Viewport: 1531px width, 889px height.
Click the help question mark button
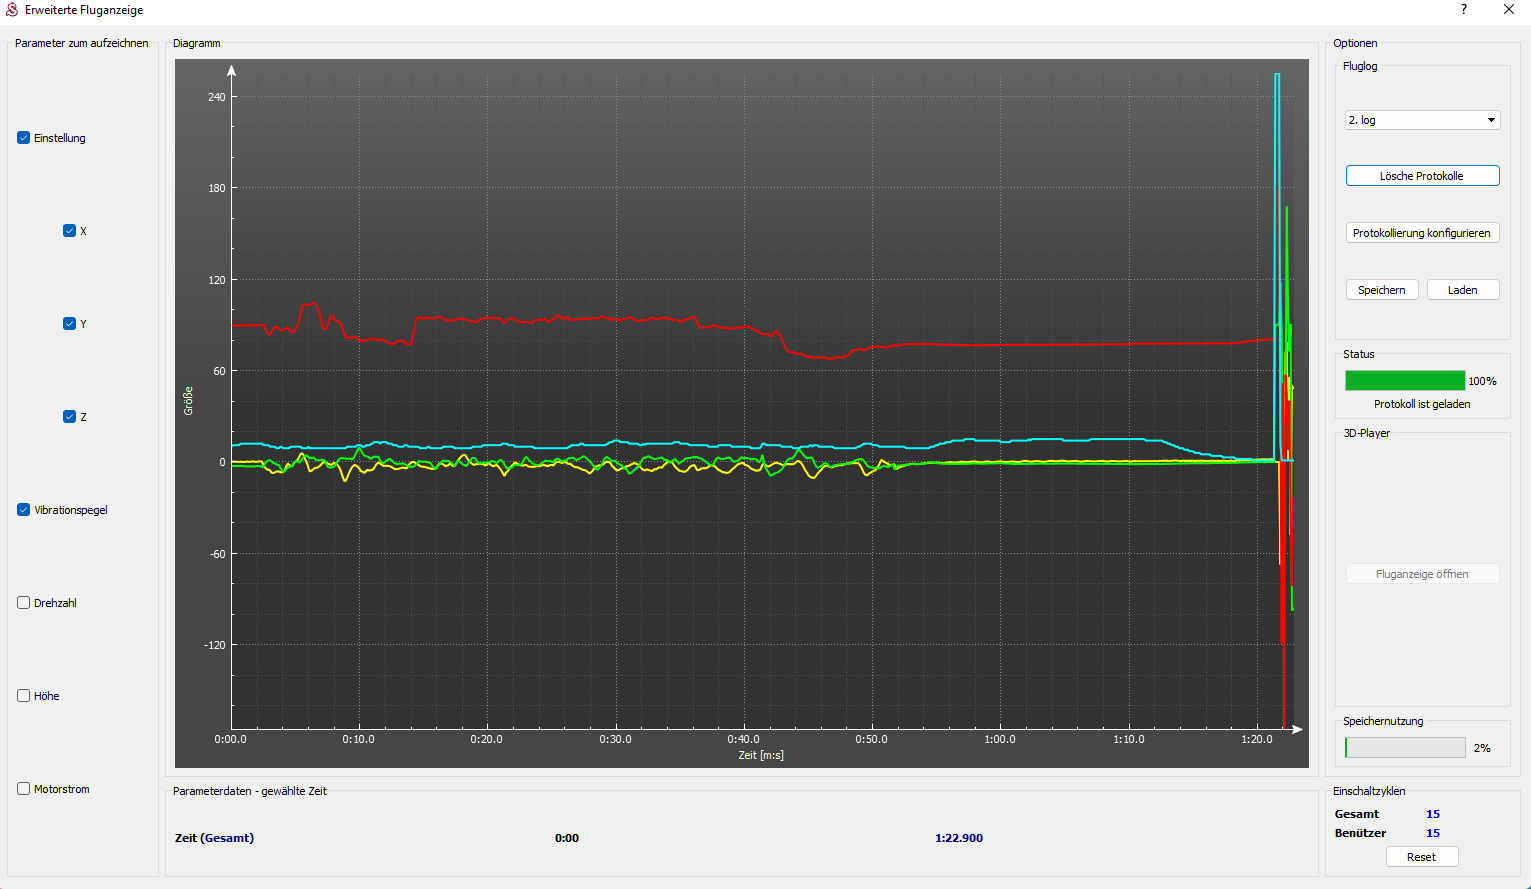[1464, 10]
